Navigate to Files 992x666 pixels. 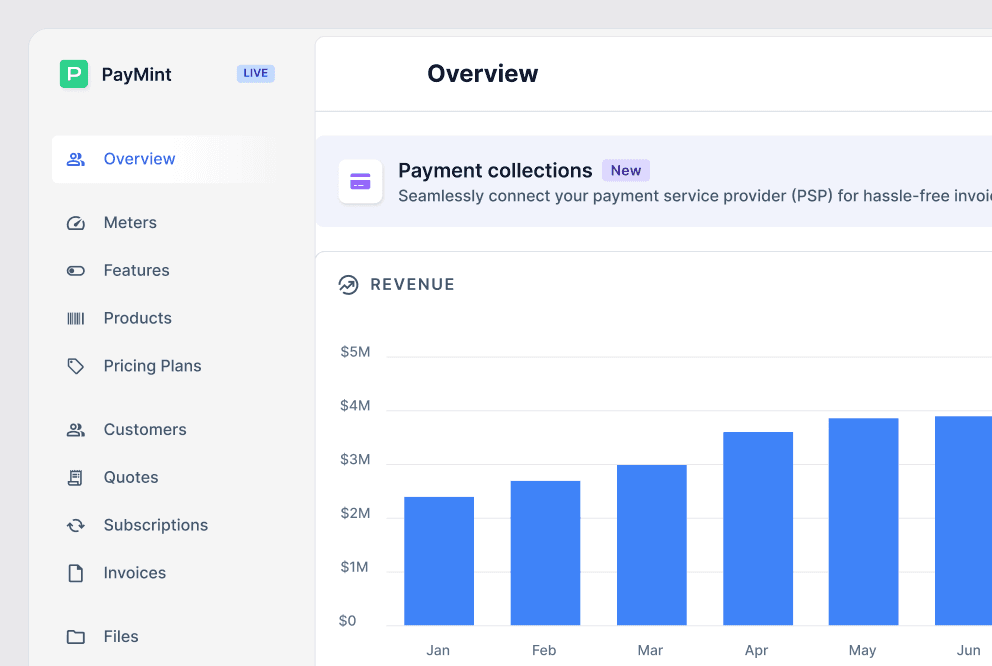121,636
